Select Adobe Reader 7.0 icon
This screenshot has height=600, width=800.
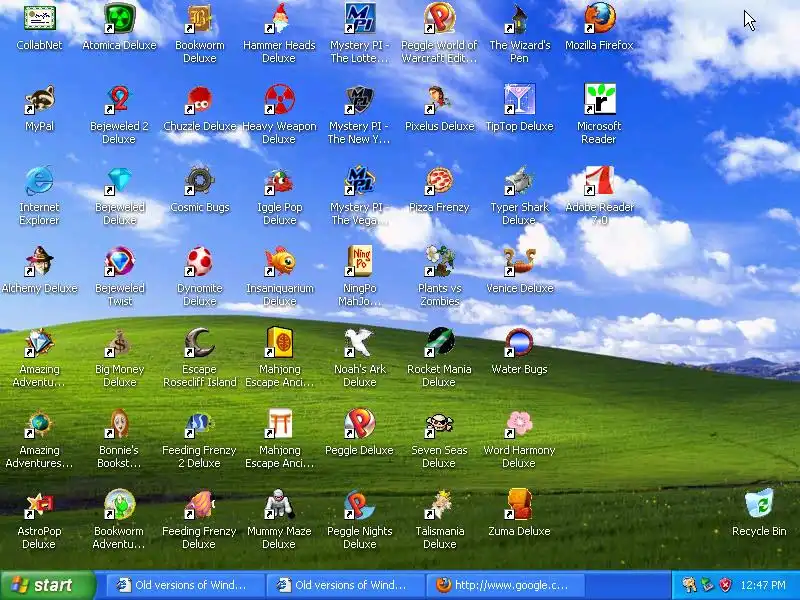click(599, 181)
